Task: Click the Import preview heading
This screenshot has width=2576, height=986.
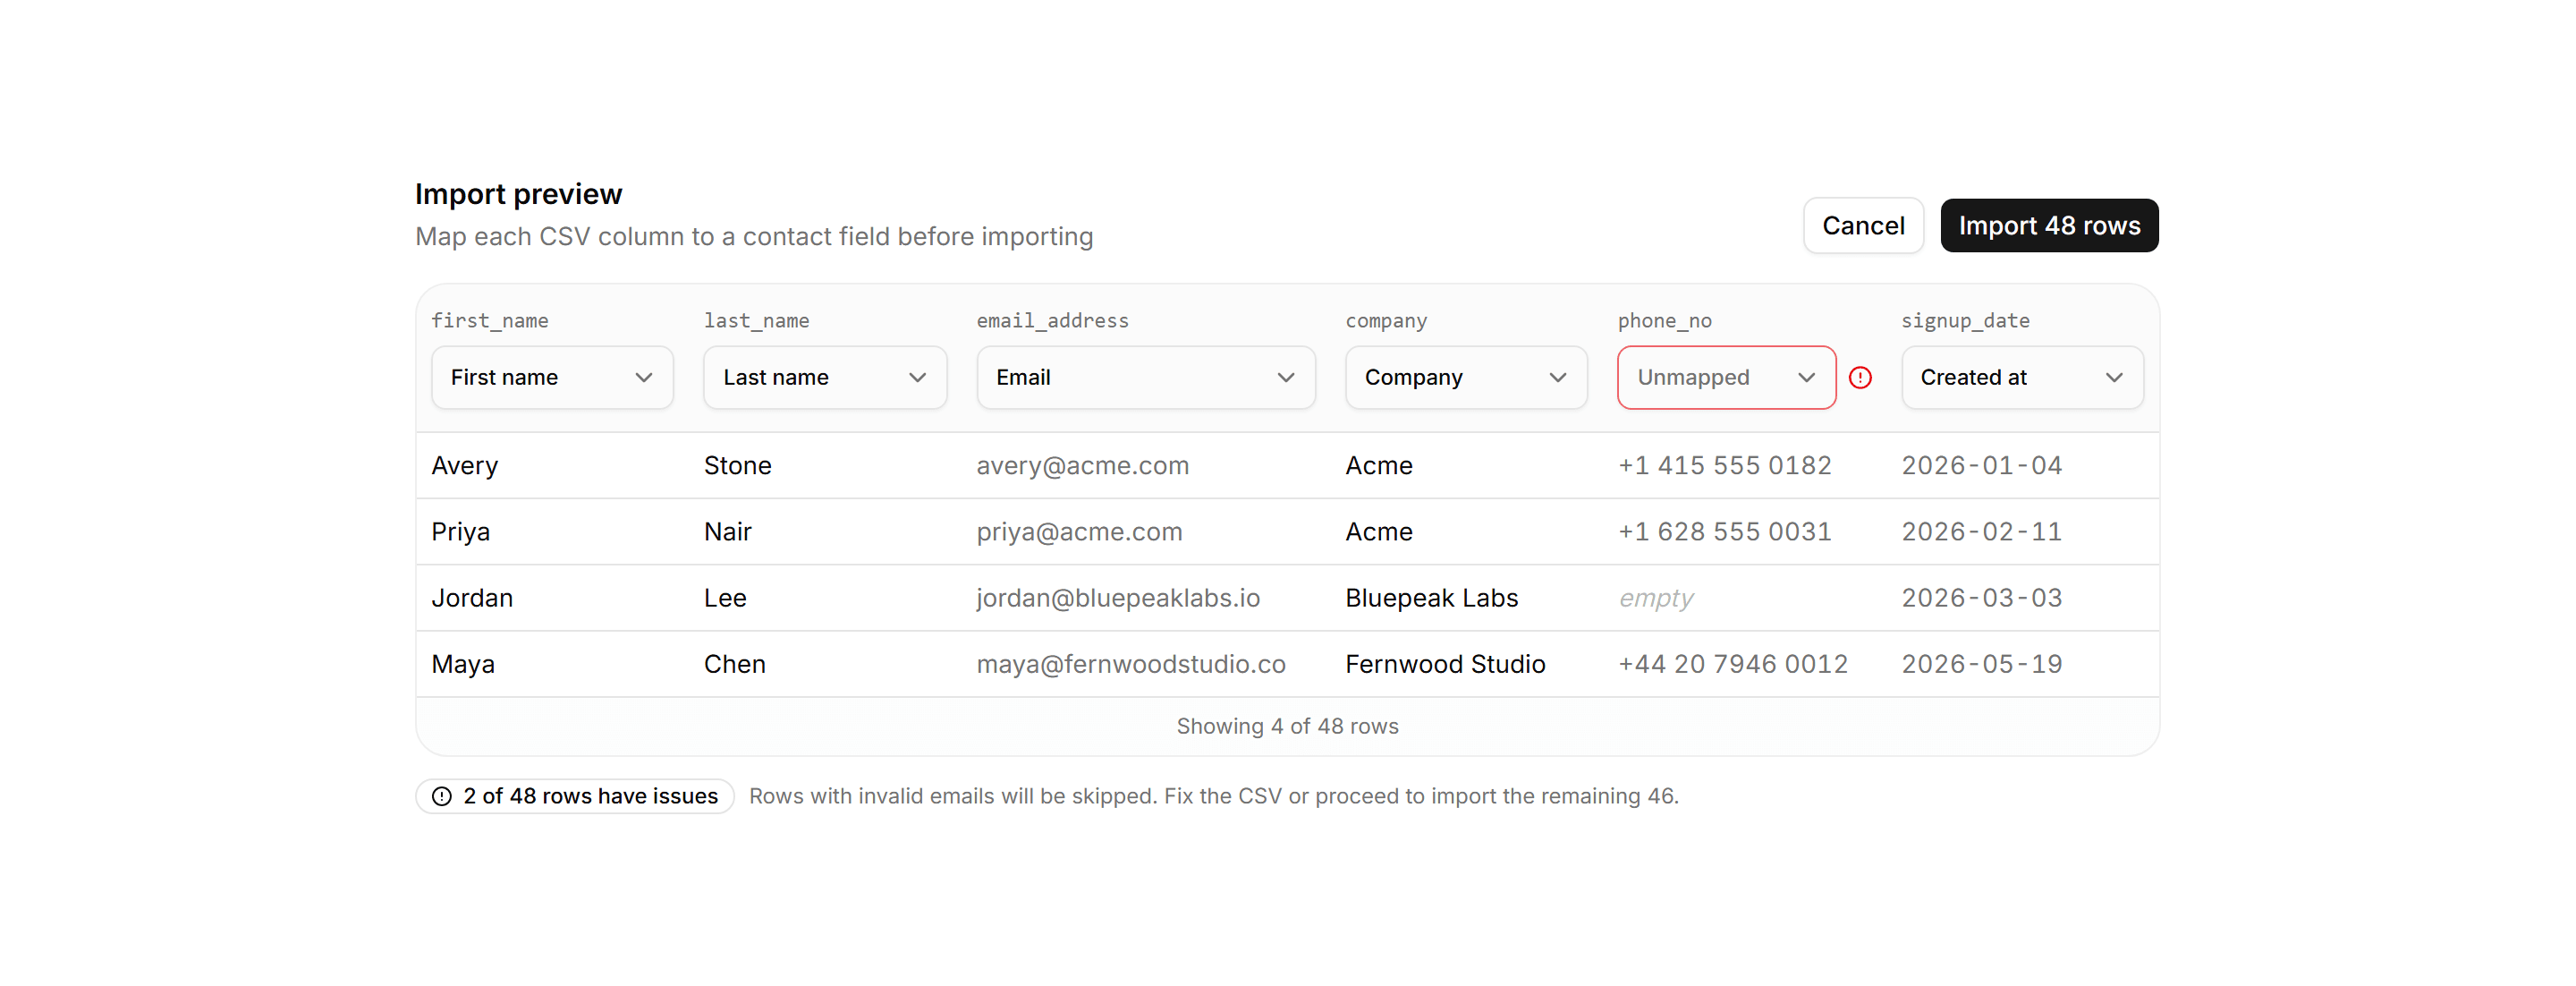Action: click(518, 194)
